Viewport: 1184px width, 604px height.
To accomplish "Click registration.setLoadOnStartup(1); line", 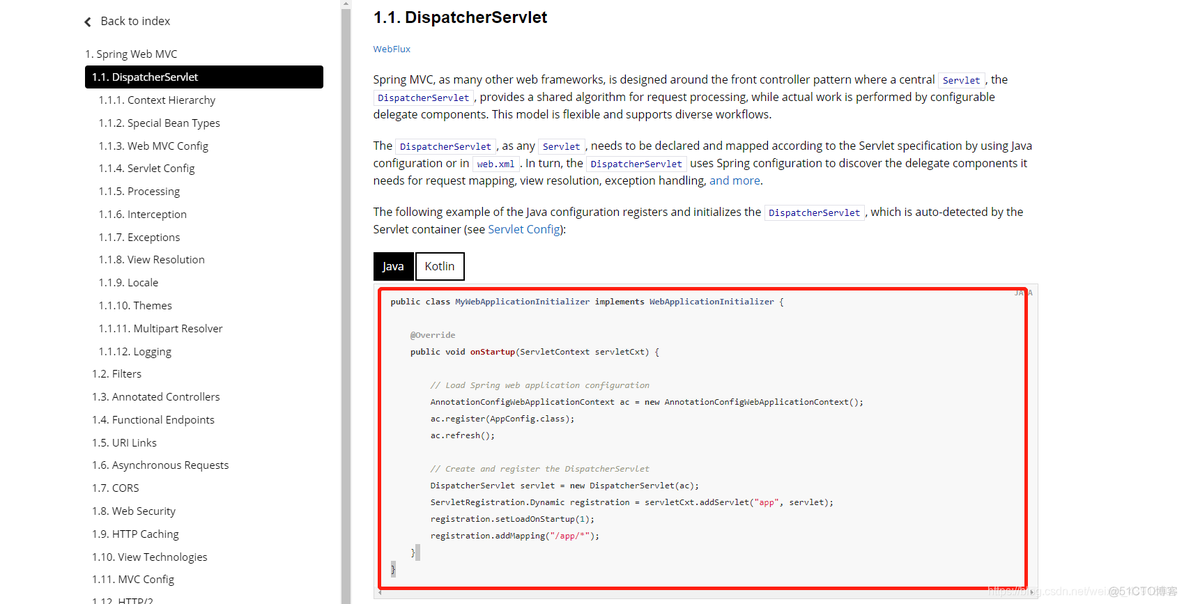I will [512, 519].
